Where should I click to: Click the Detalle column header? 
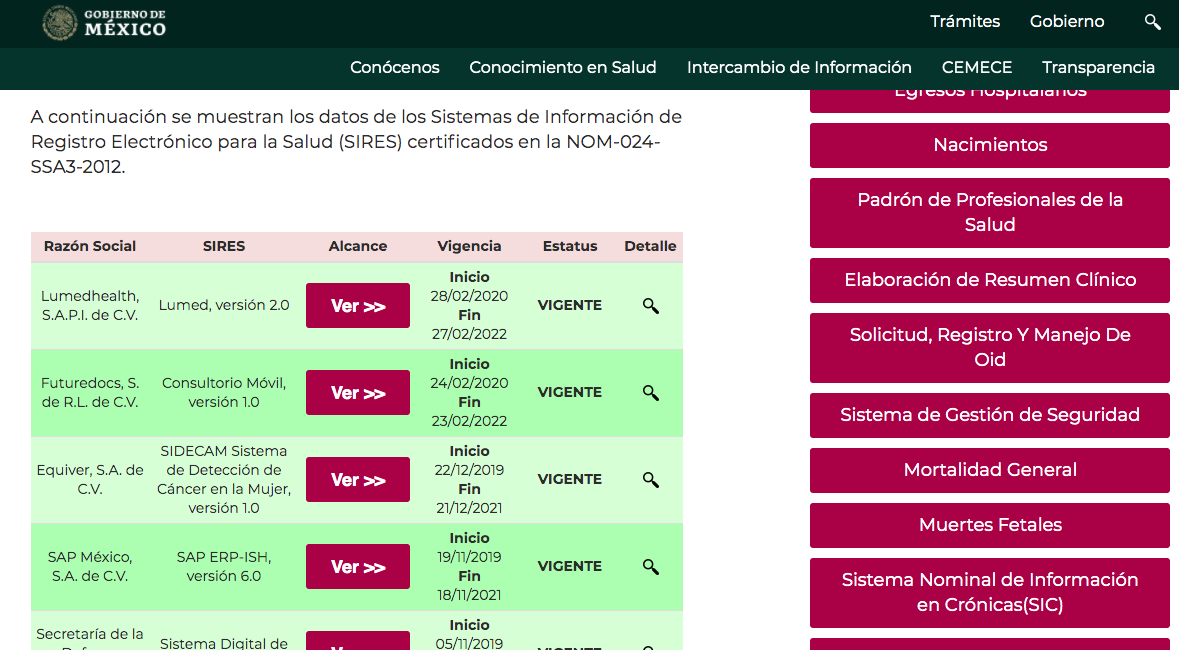(x=650, y=246)
